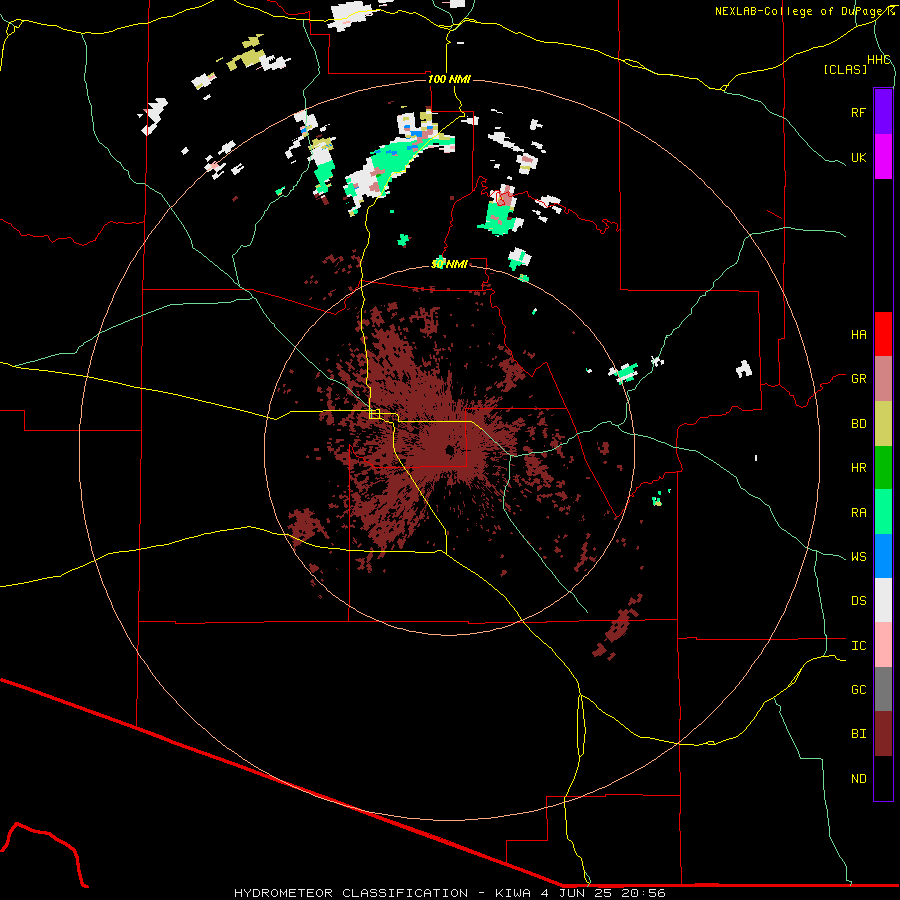Click the BD legend label

tap(858, 424)
